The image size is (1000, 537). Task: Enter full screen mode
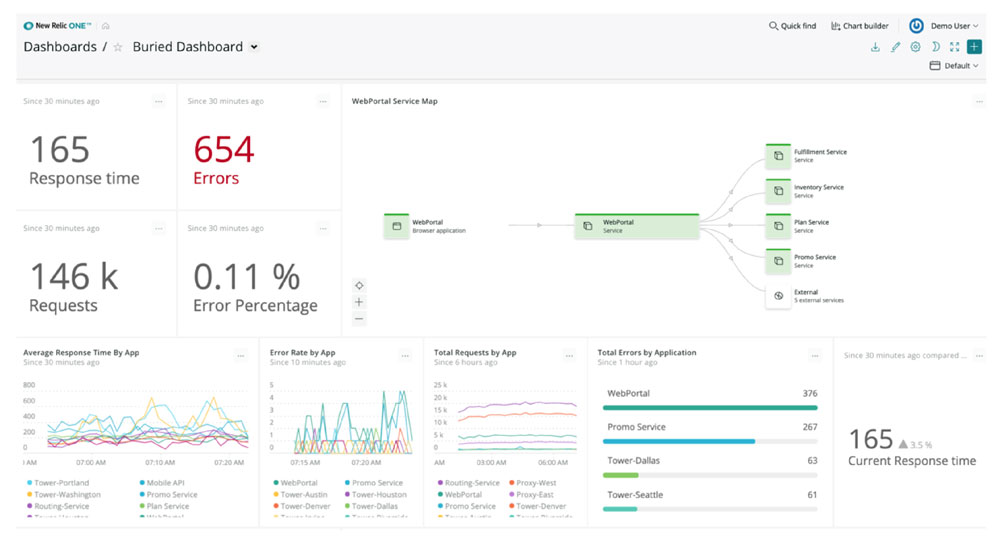[955, 47]
